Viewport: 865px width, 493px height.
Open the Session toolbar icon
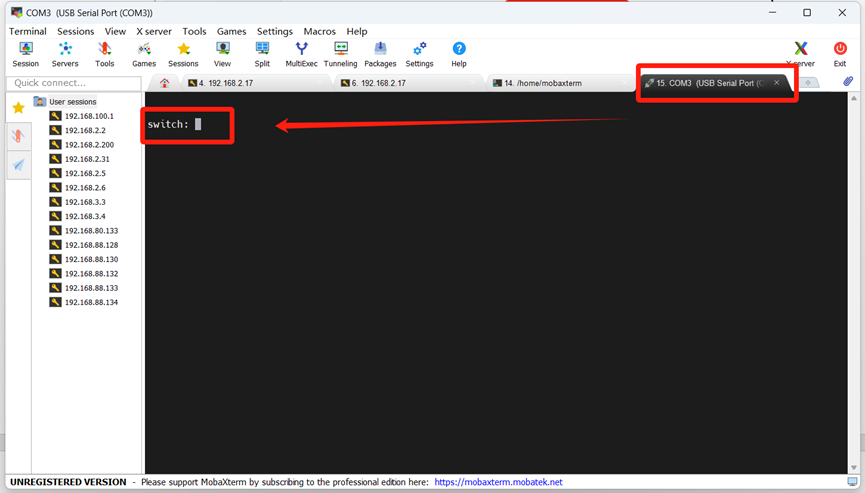pos(26,54)
